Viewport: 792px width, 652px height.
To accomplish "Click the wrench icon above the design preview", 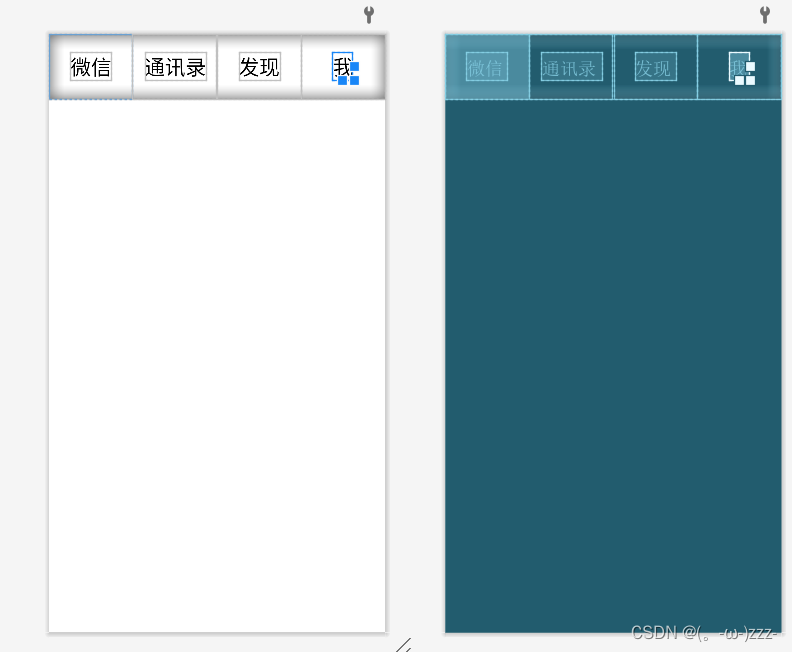I will point(369,15).
